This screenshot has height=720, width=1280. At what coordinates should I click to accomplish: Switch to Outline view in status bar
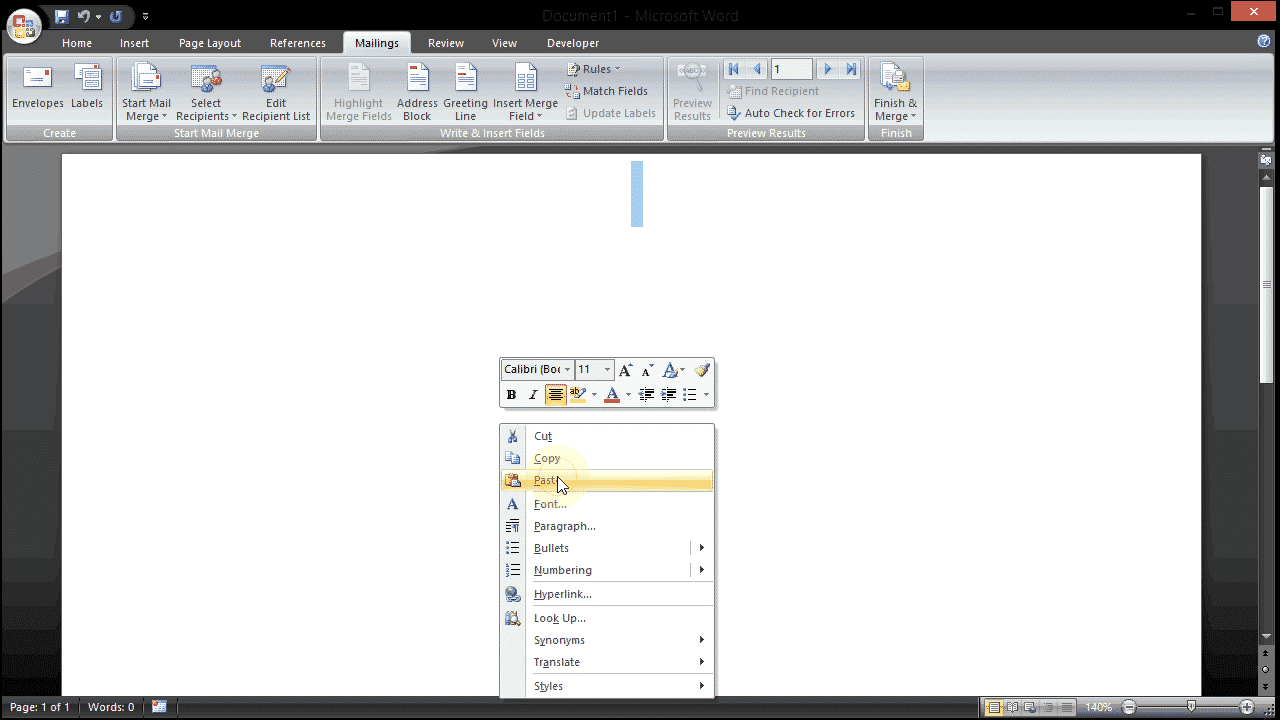coord(1049,707)
